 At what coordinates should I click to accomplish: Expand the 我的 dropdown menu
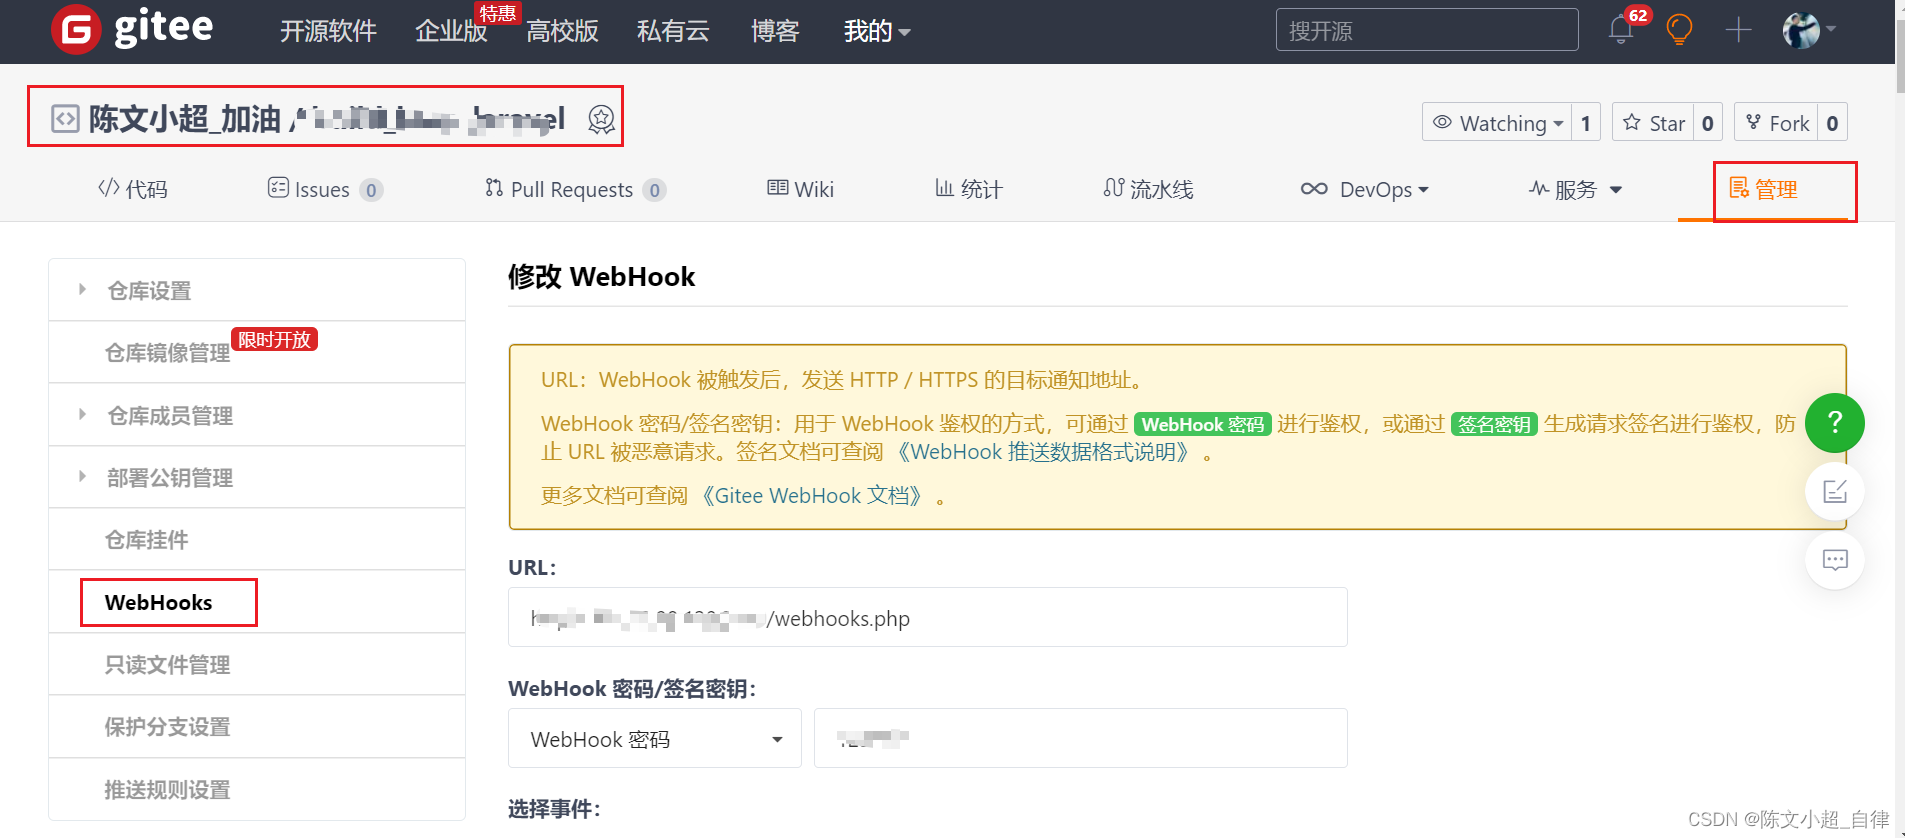(x=877, y=31)
